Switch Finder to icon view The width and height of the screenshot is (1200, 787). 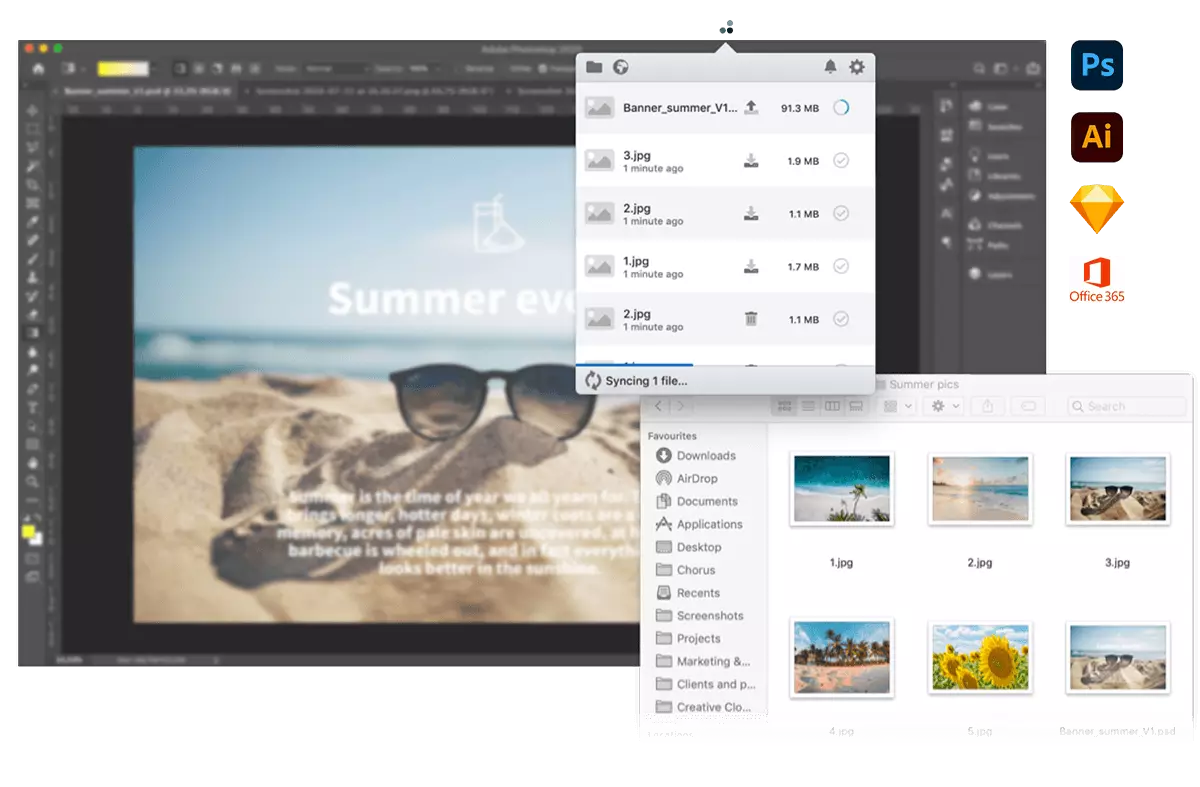(x=785, y=406)
